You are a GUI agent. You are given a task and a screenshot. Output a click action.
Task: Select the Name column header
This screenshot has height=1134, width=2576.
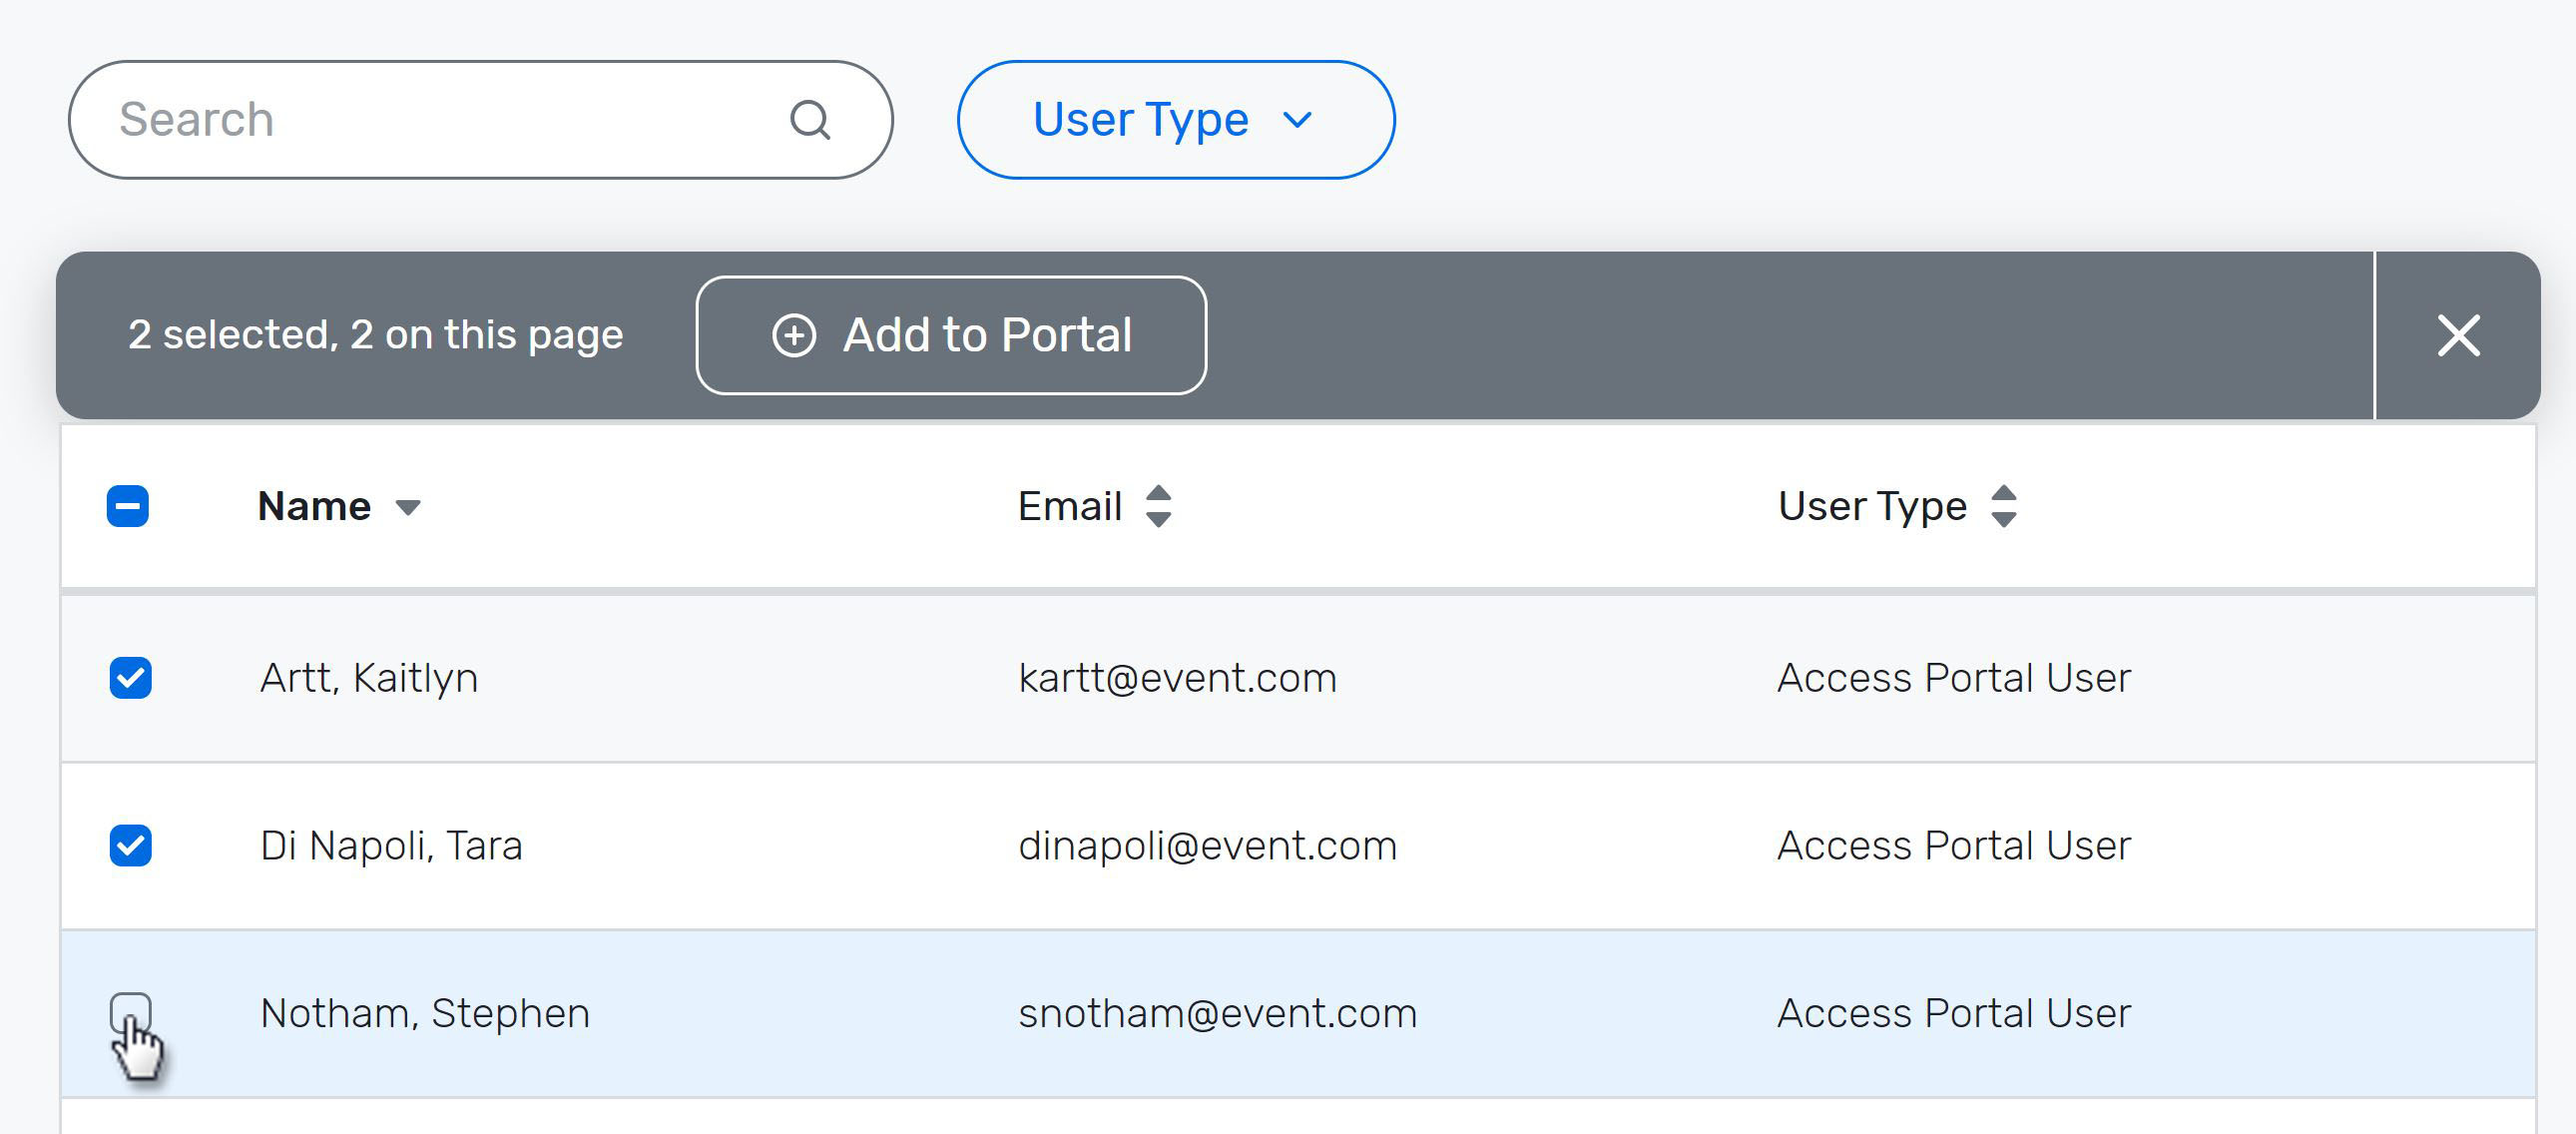[312, 506]
